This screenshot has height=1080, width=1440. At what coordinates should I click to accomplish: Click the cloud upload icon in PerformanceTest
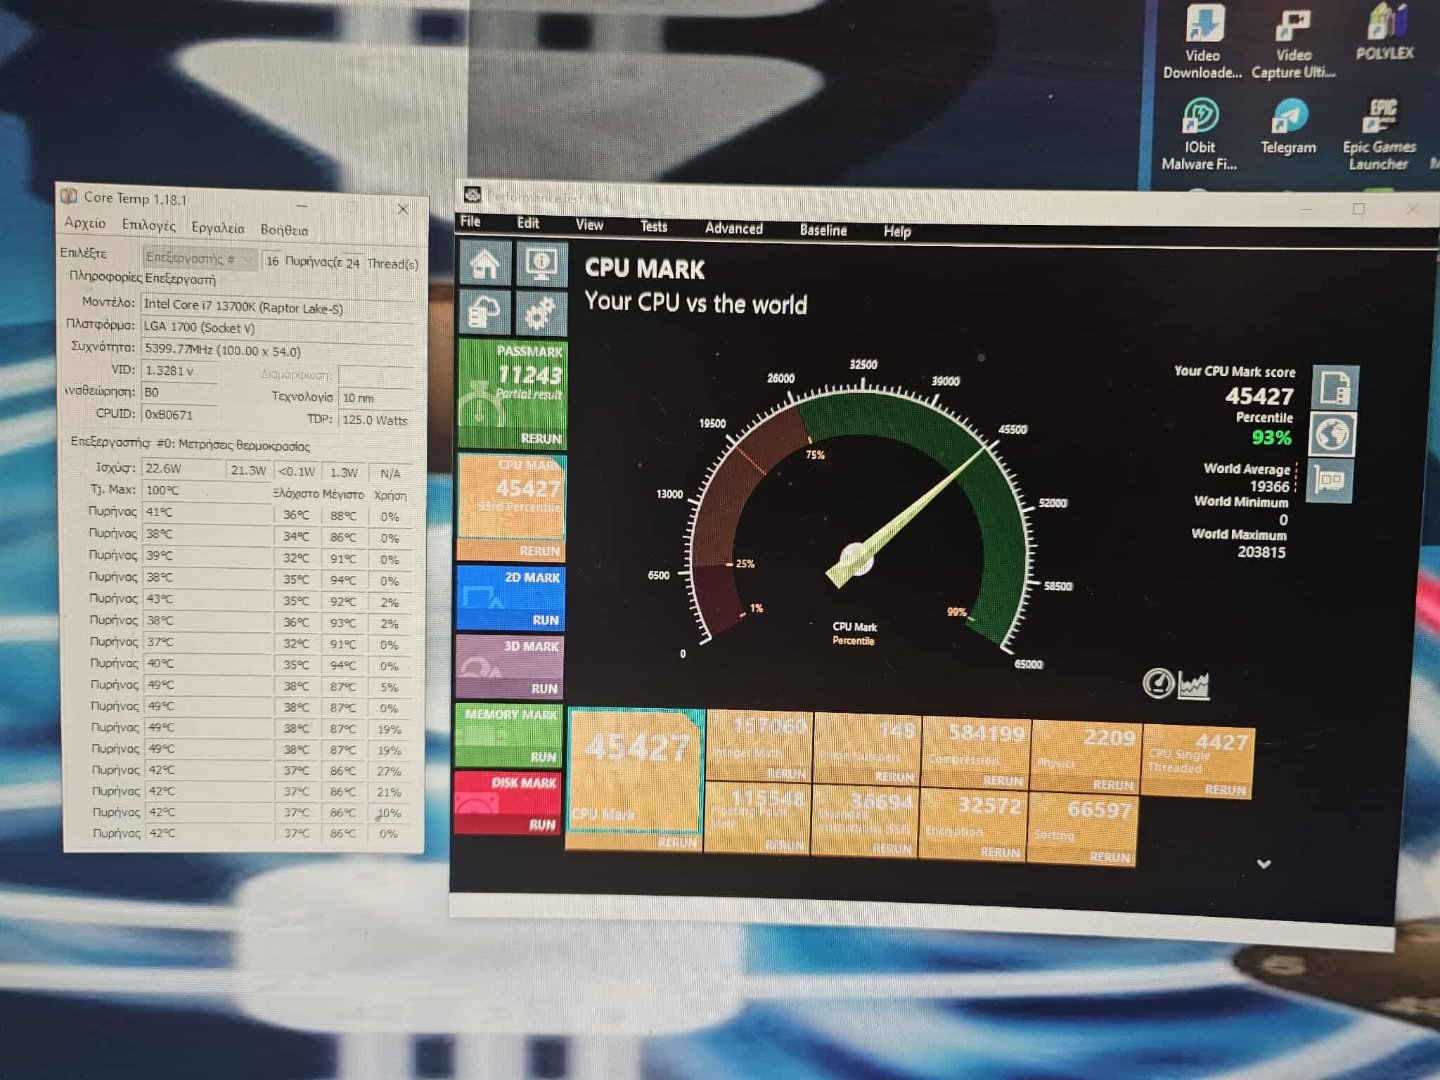coord(485,313)
